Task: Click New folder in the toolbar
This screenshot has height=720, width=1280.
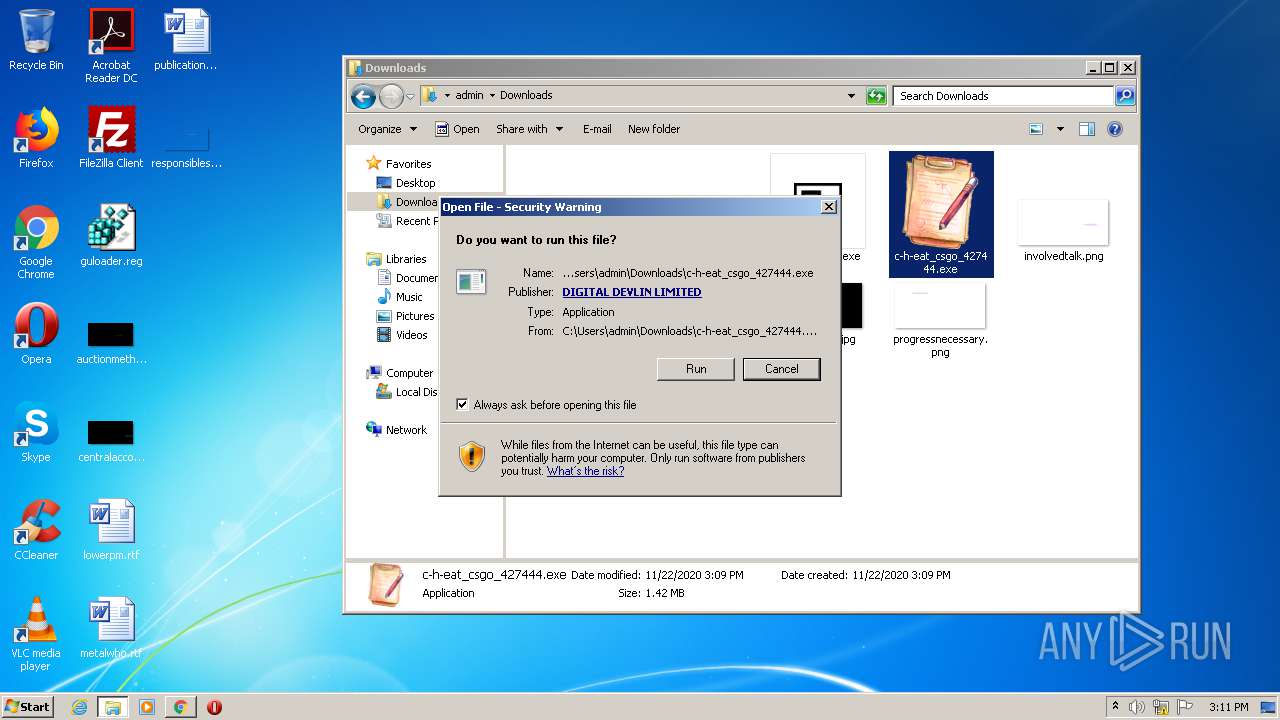Action: (654, 129)
